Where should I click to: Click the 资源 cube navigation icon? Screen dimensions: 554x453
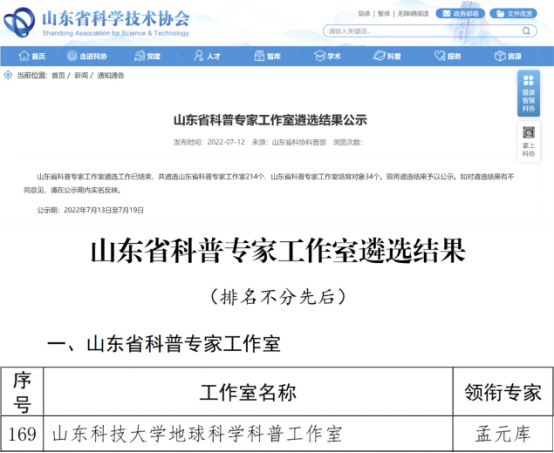pyautogui.click(x=500, y=56)
